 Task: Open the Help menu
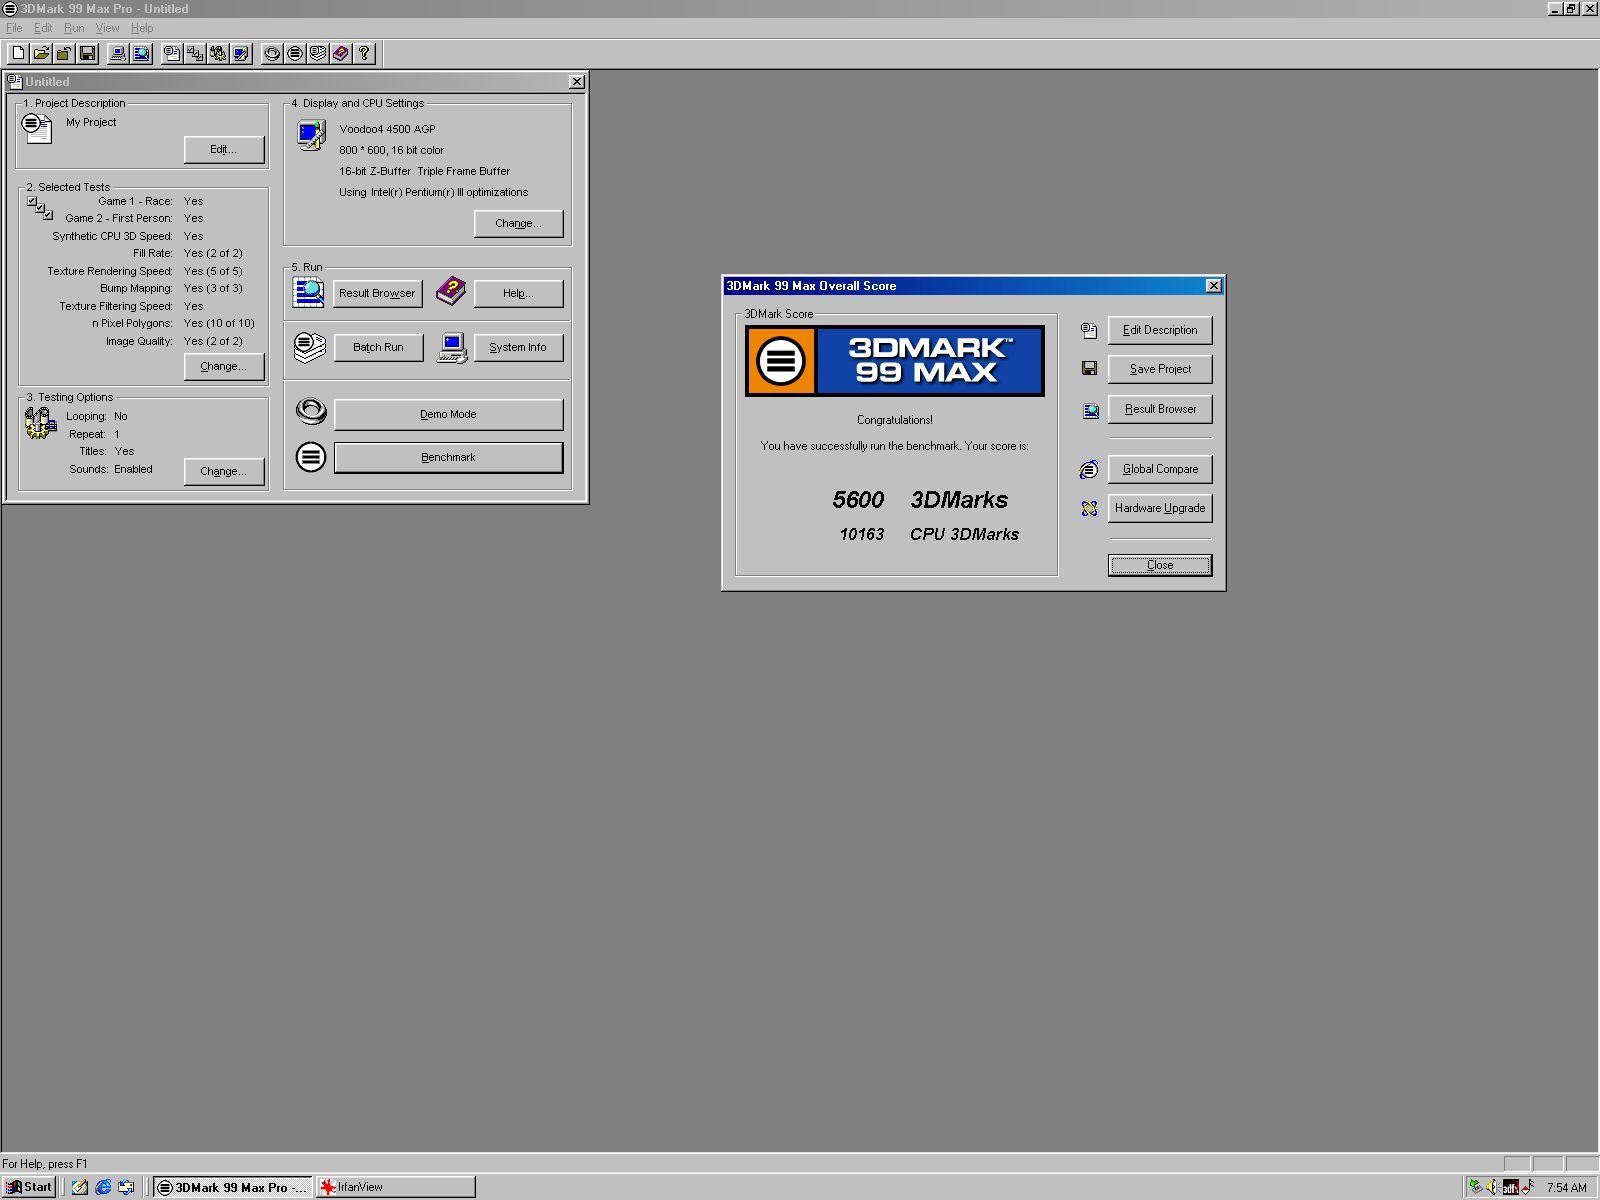(142, 28)
